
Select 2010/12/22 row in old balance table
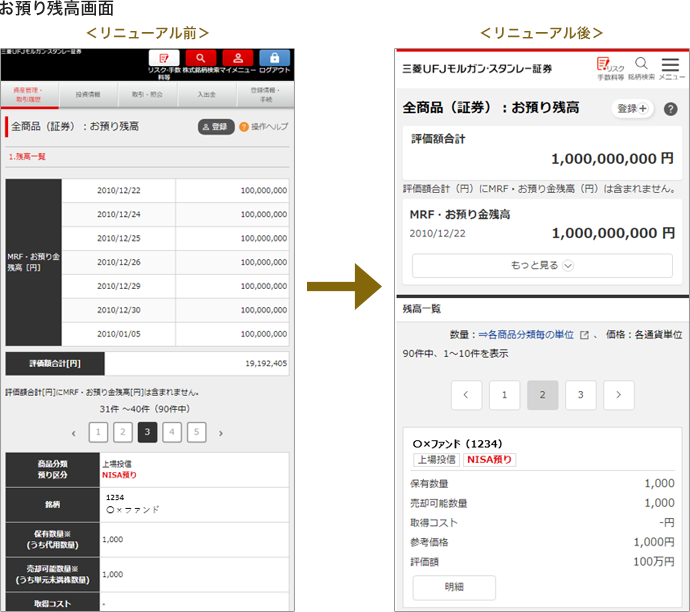tap(176, 191)
